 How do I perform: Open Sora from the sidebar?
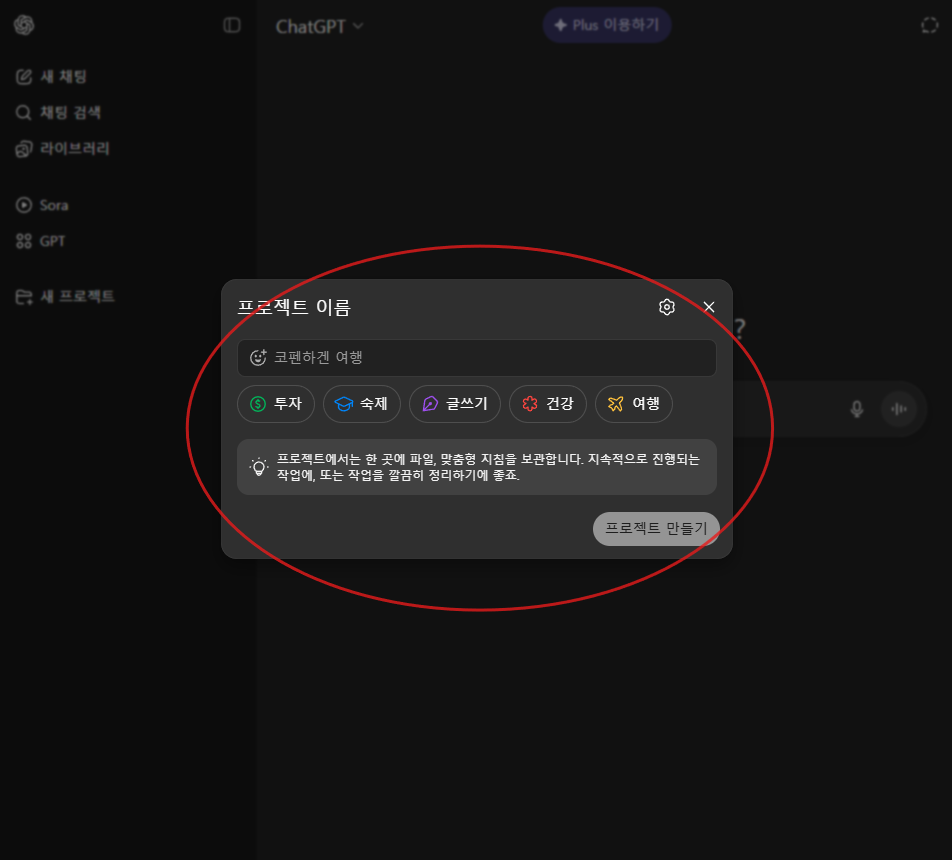pyautogui.click(x=53, y=205)
